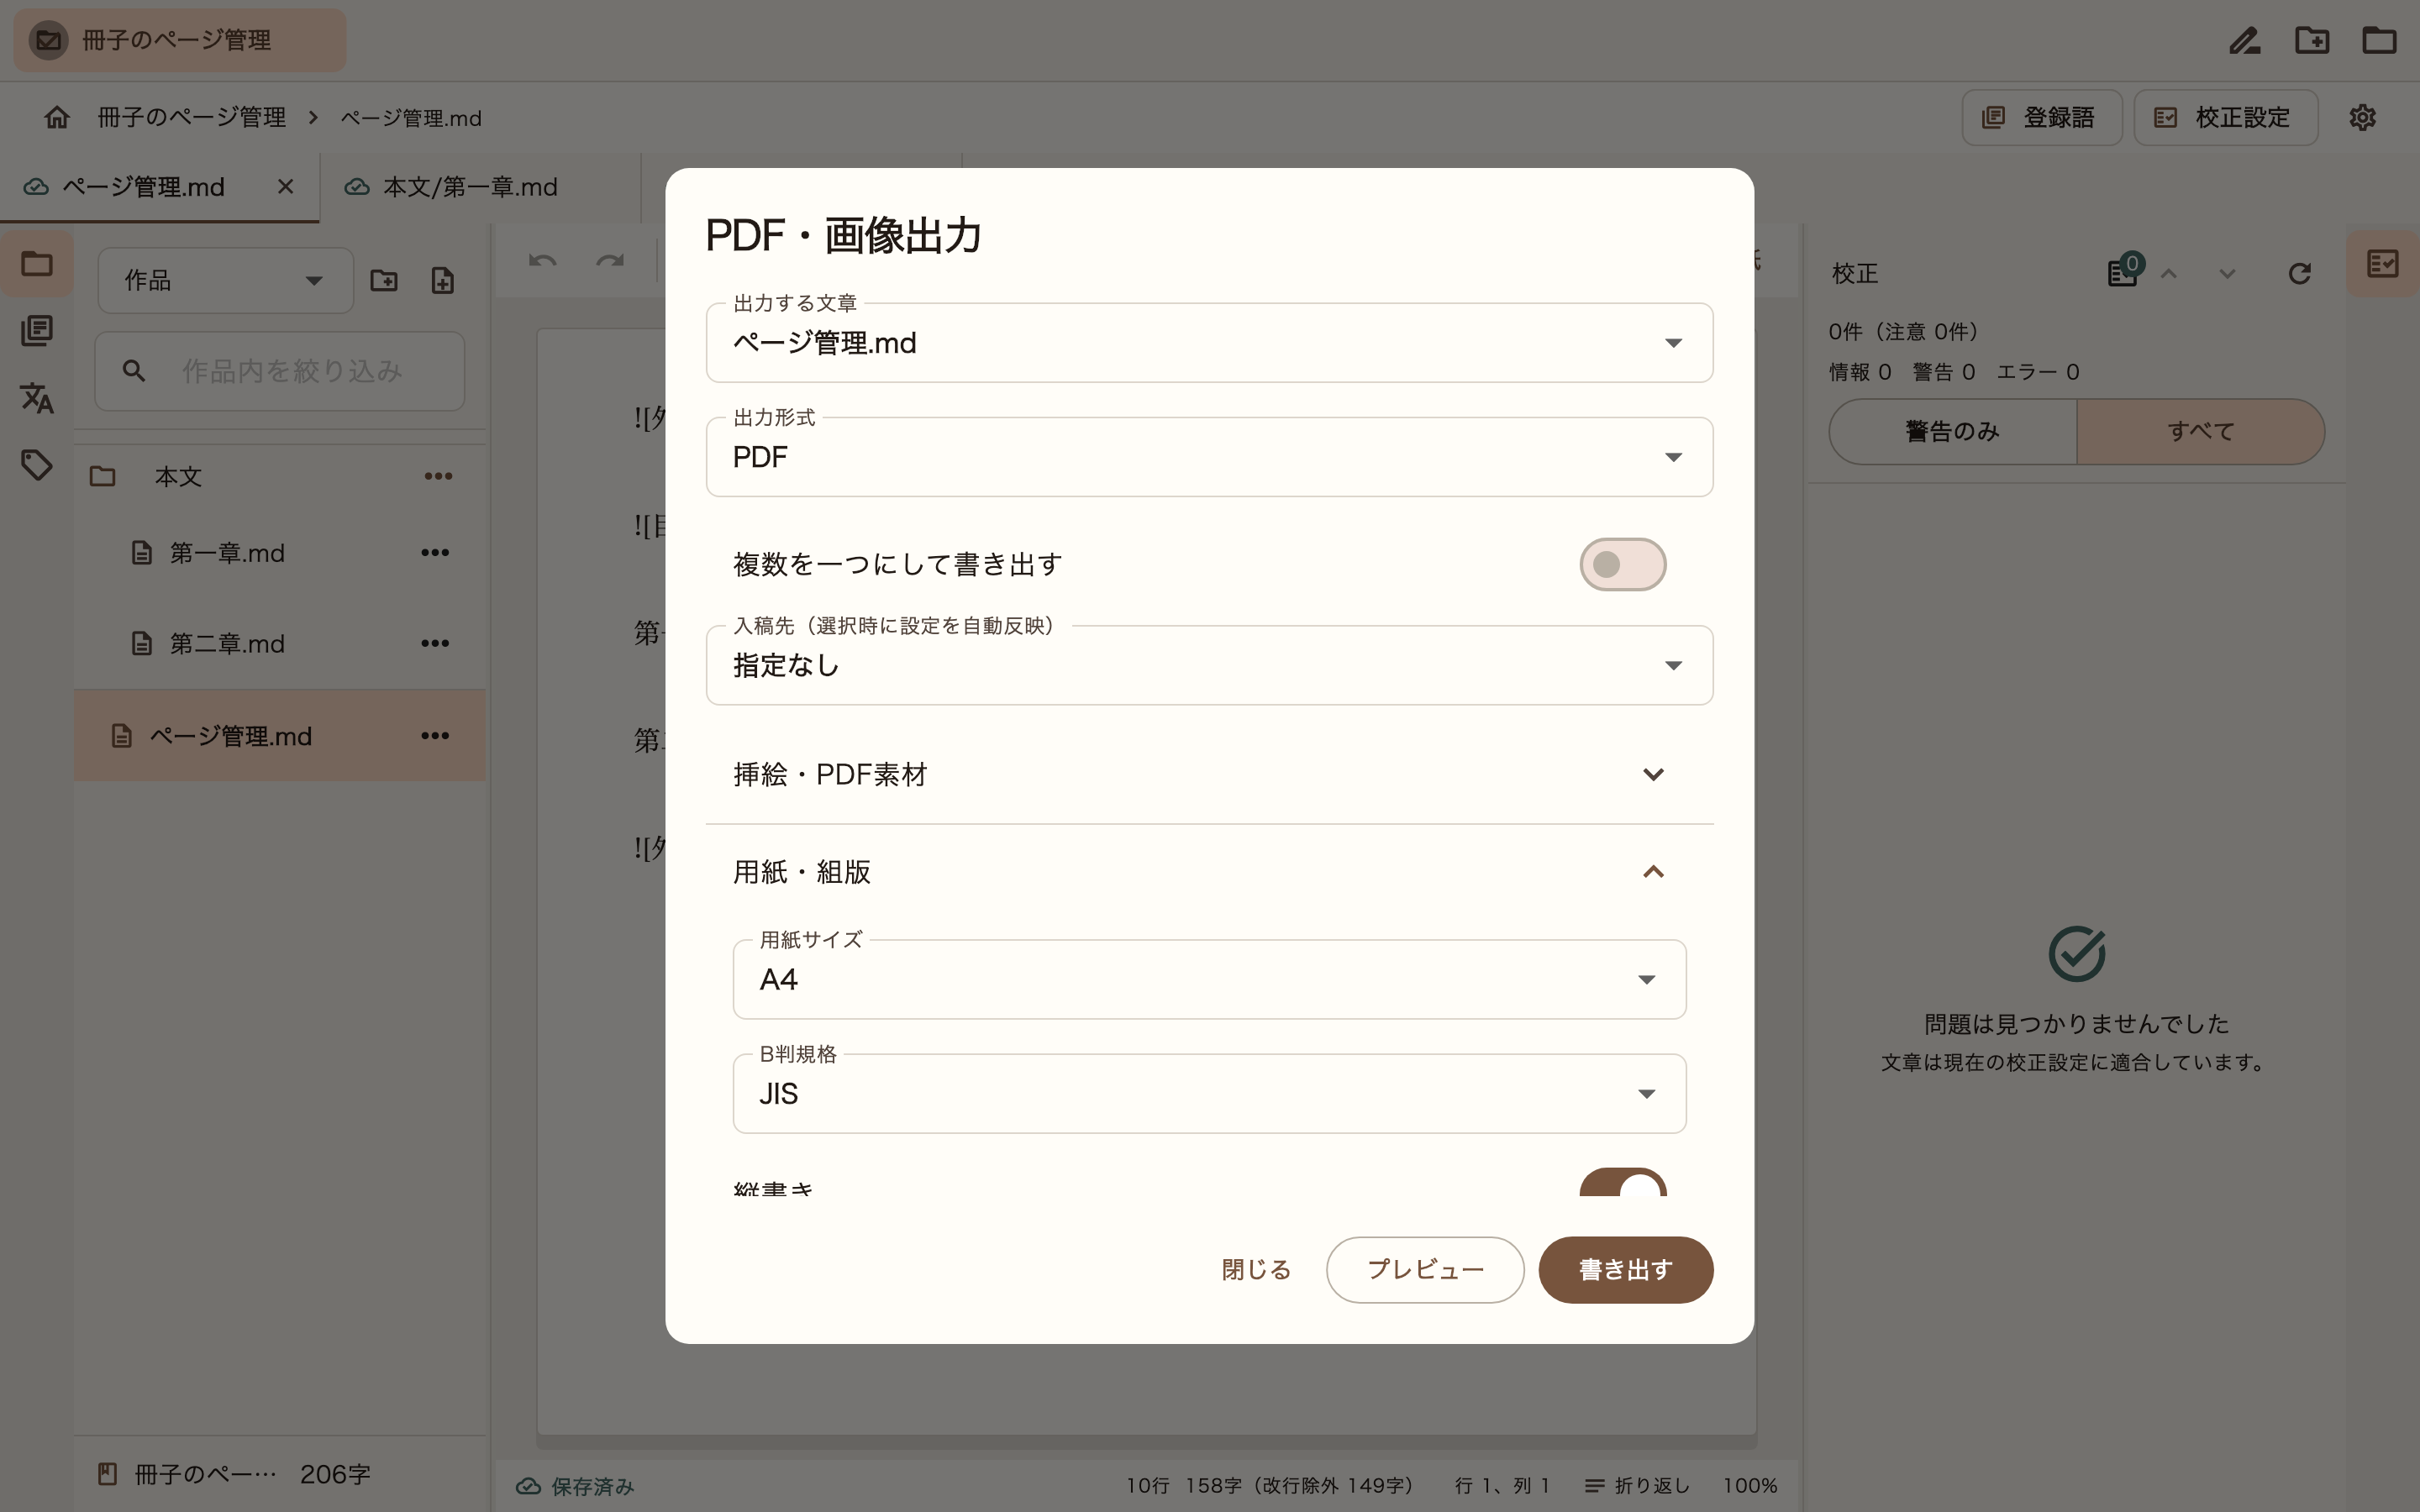This screenshot has height=1512, width=2420.
Task: Go to previous proofreading issue arrow
Action: point(2168,273)
